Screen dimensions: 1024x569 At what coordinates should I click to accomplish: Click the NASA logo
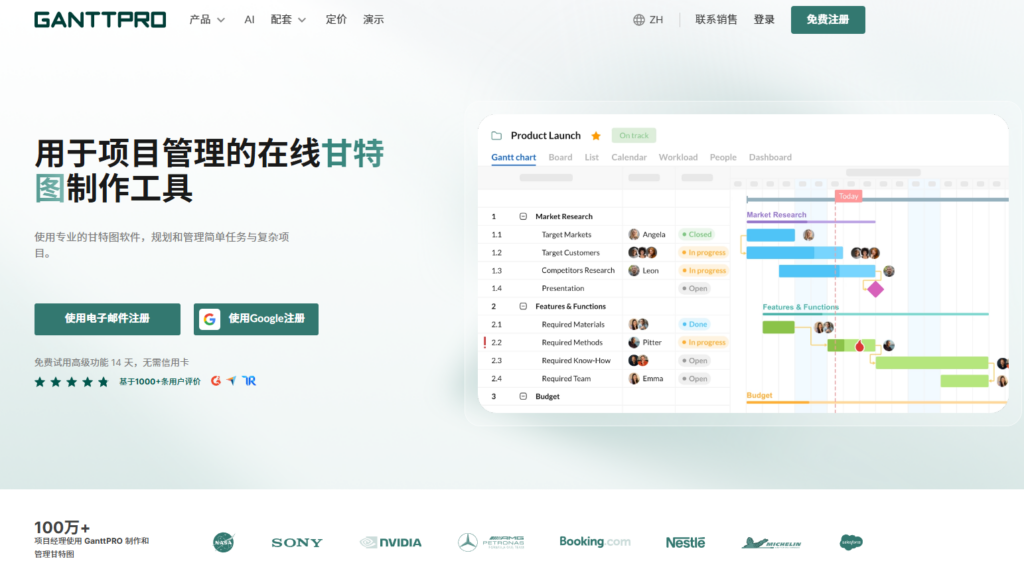(x=223, y=542)
